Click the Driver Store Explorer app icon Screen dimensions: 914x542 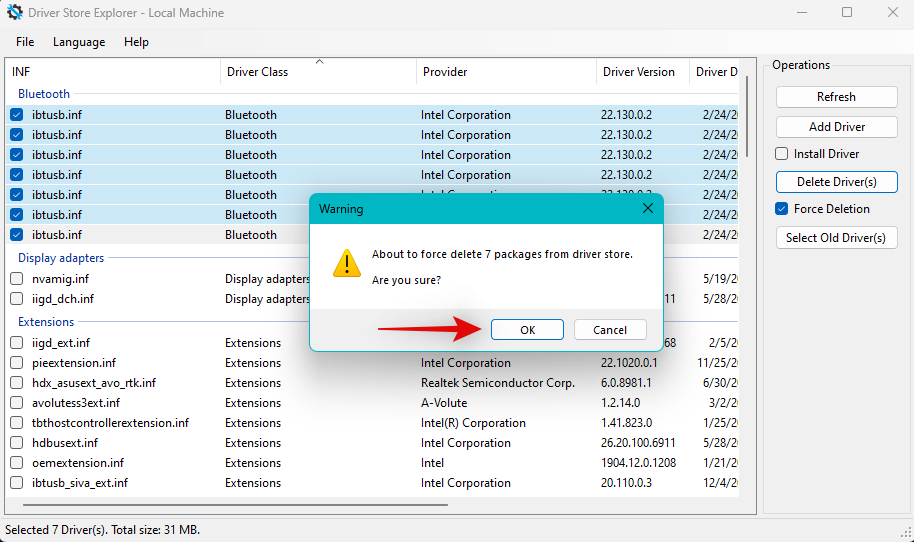[x=15, y=12]
